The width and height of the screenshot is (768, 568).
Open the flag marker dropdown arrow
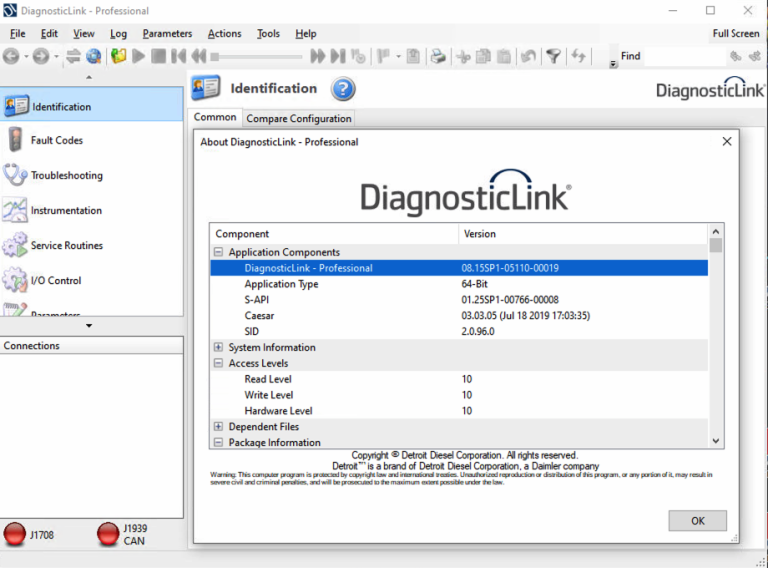(398, 56)
